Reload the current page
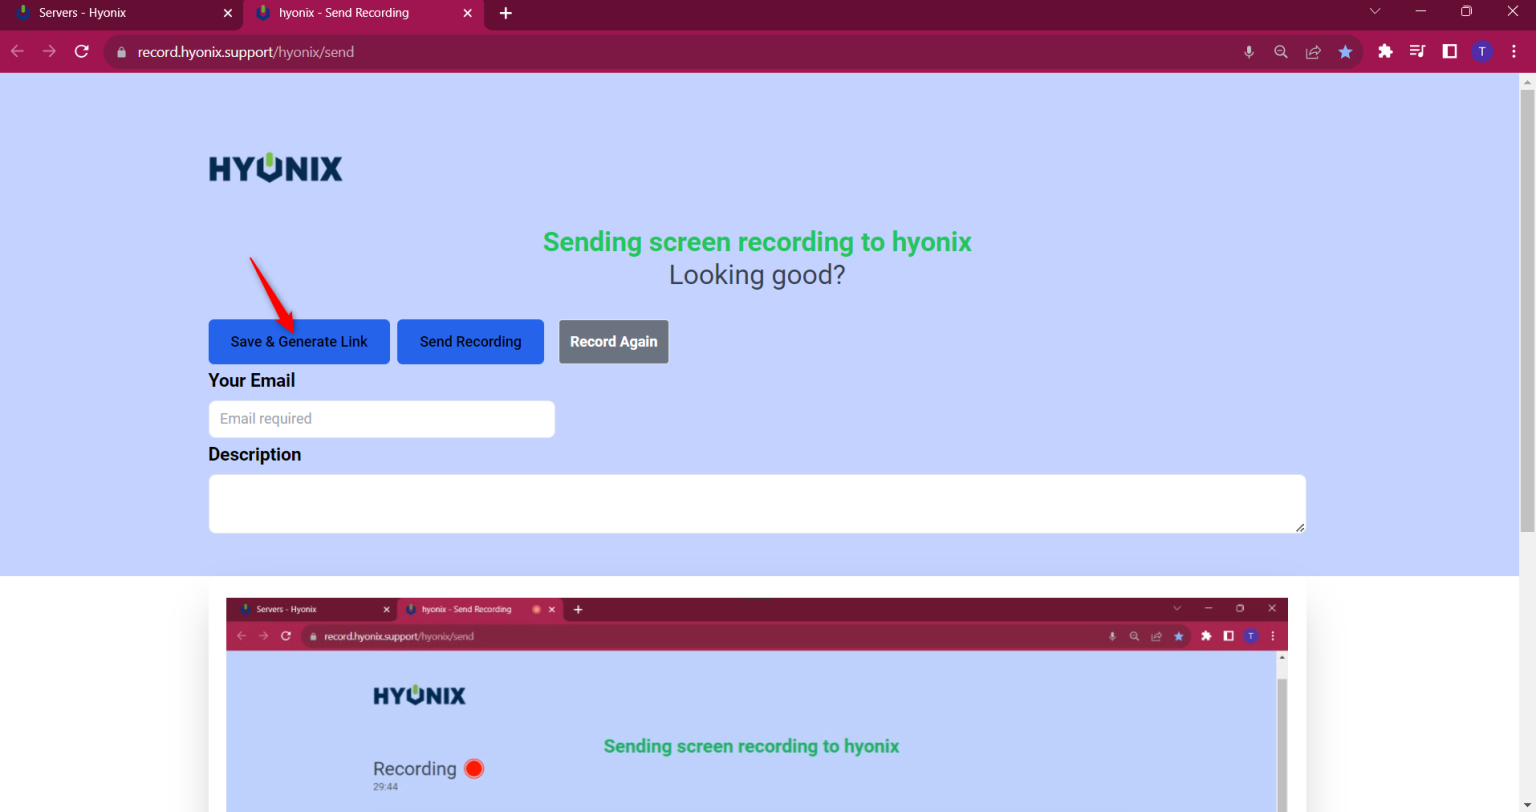Viewport: 1536px width, 812px height. [82, 51]
